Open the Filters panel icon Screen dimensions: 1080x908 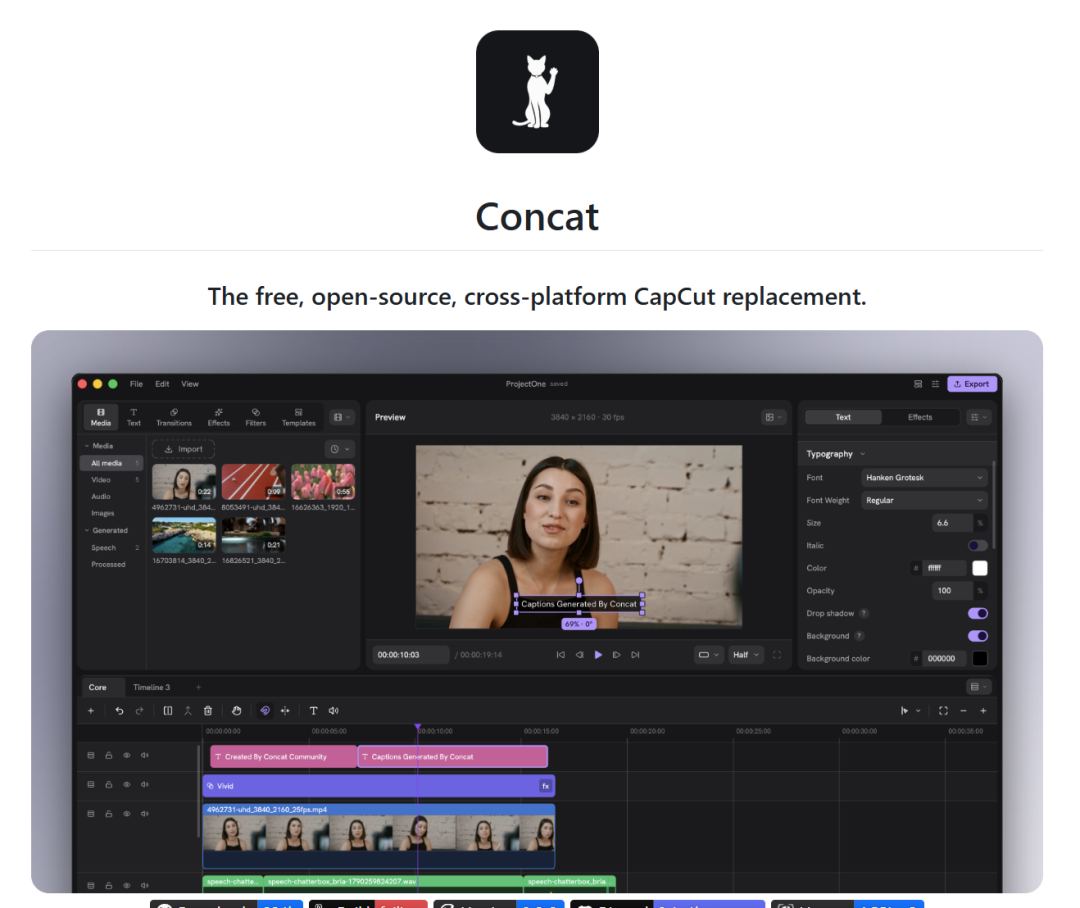click(256, 417)
